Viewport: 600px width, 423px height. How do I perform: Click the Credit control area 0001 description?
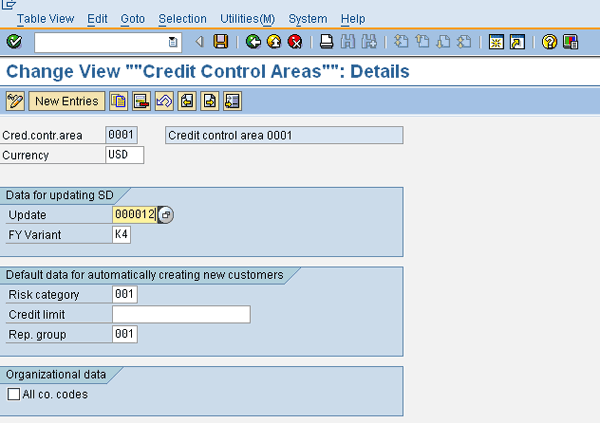[284, 135]
